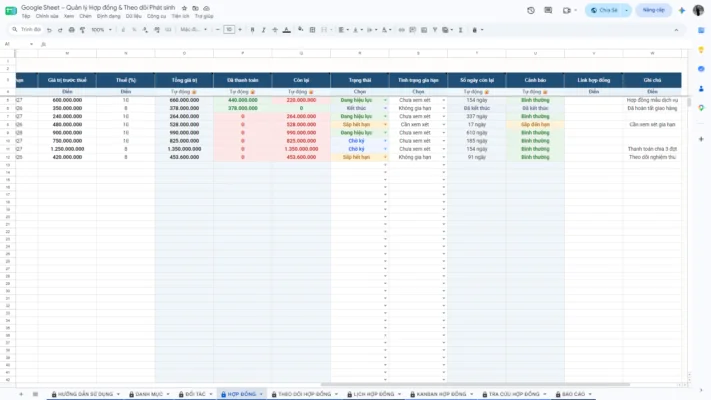Click the insert chart icon

tap(424, 30)
